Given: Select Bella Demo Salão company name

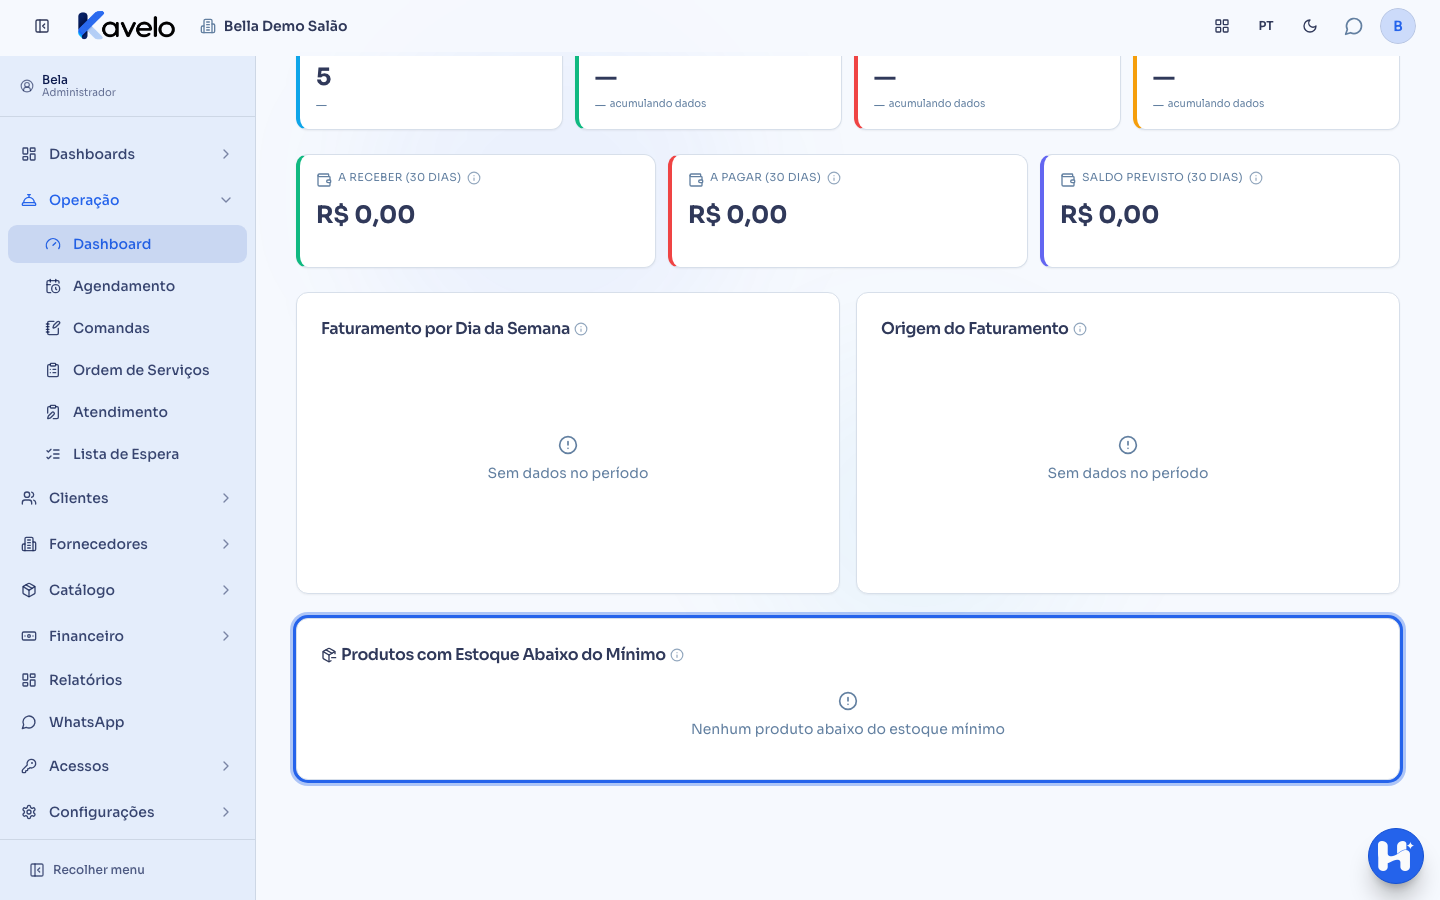Looking at the screenshot, I should point(285,26).
